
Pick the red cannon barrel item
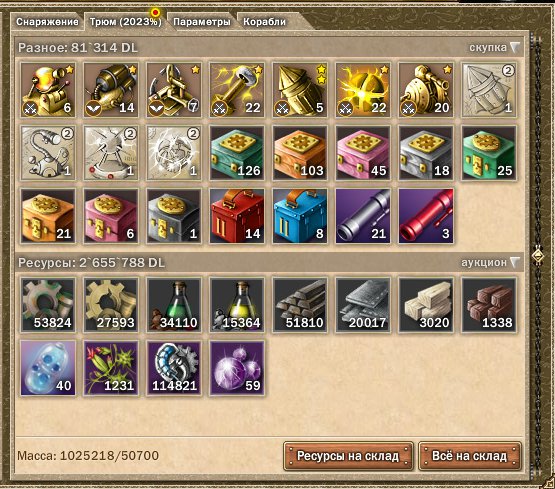pyautogui.click(x=426, y=216)
